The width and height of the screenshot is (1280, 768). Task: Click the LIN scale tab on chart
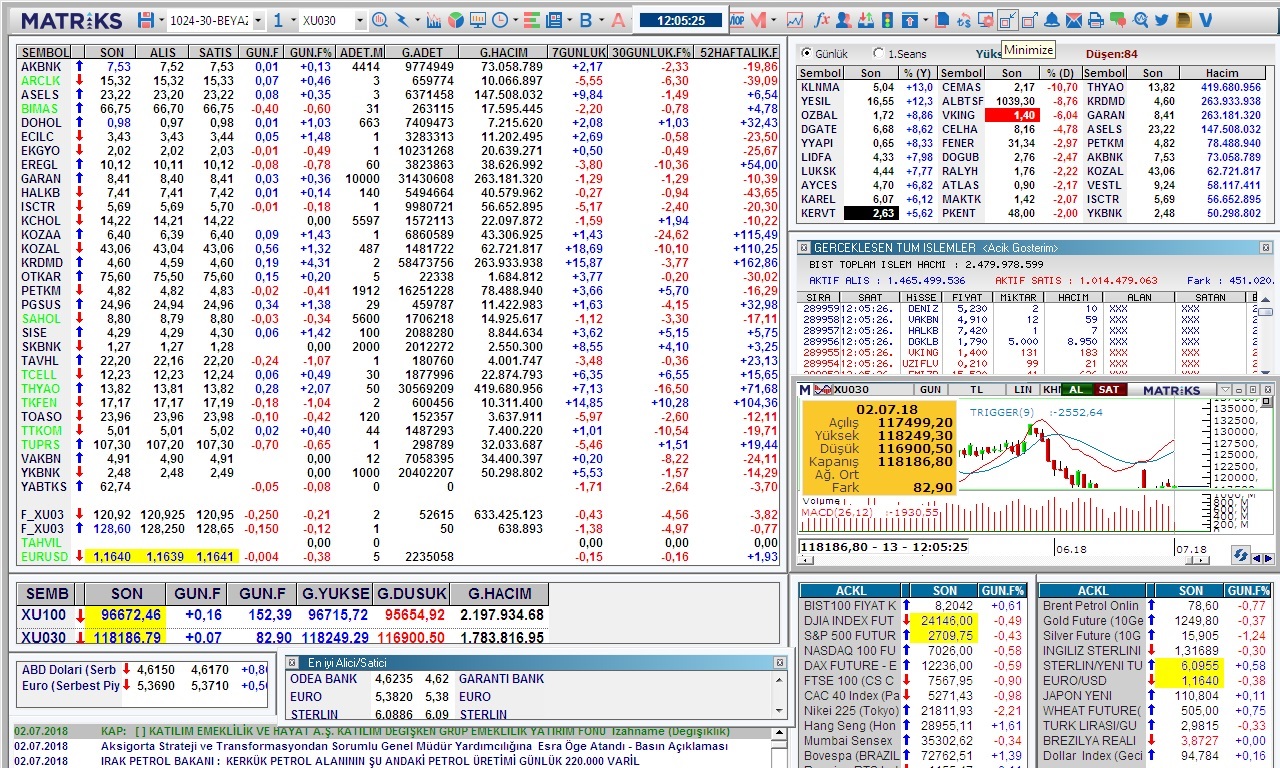click(1023, 390)
